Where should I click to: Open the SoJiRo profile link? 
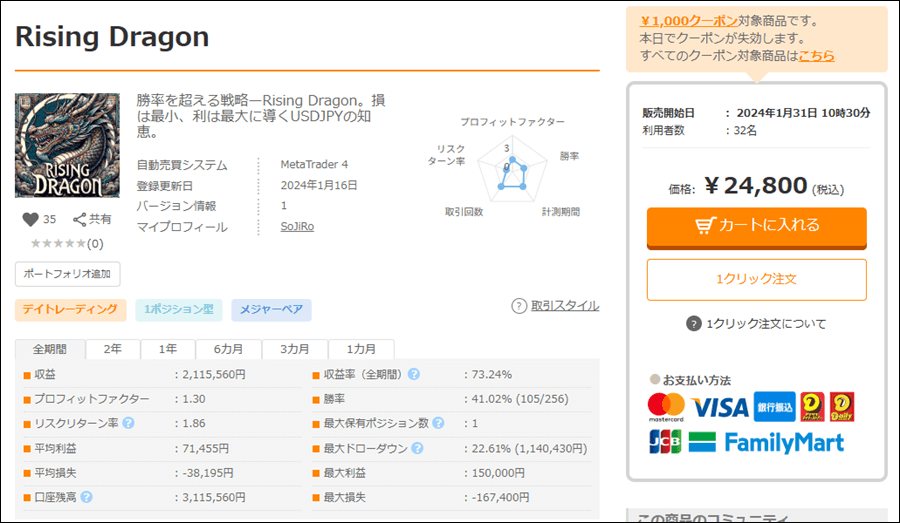(x=297, y=227)
